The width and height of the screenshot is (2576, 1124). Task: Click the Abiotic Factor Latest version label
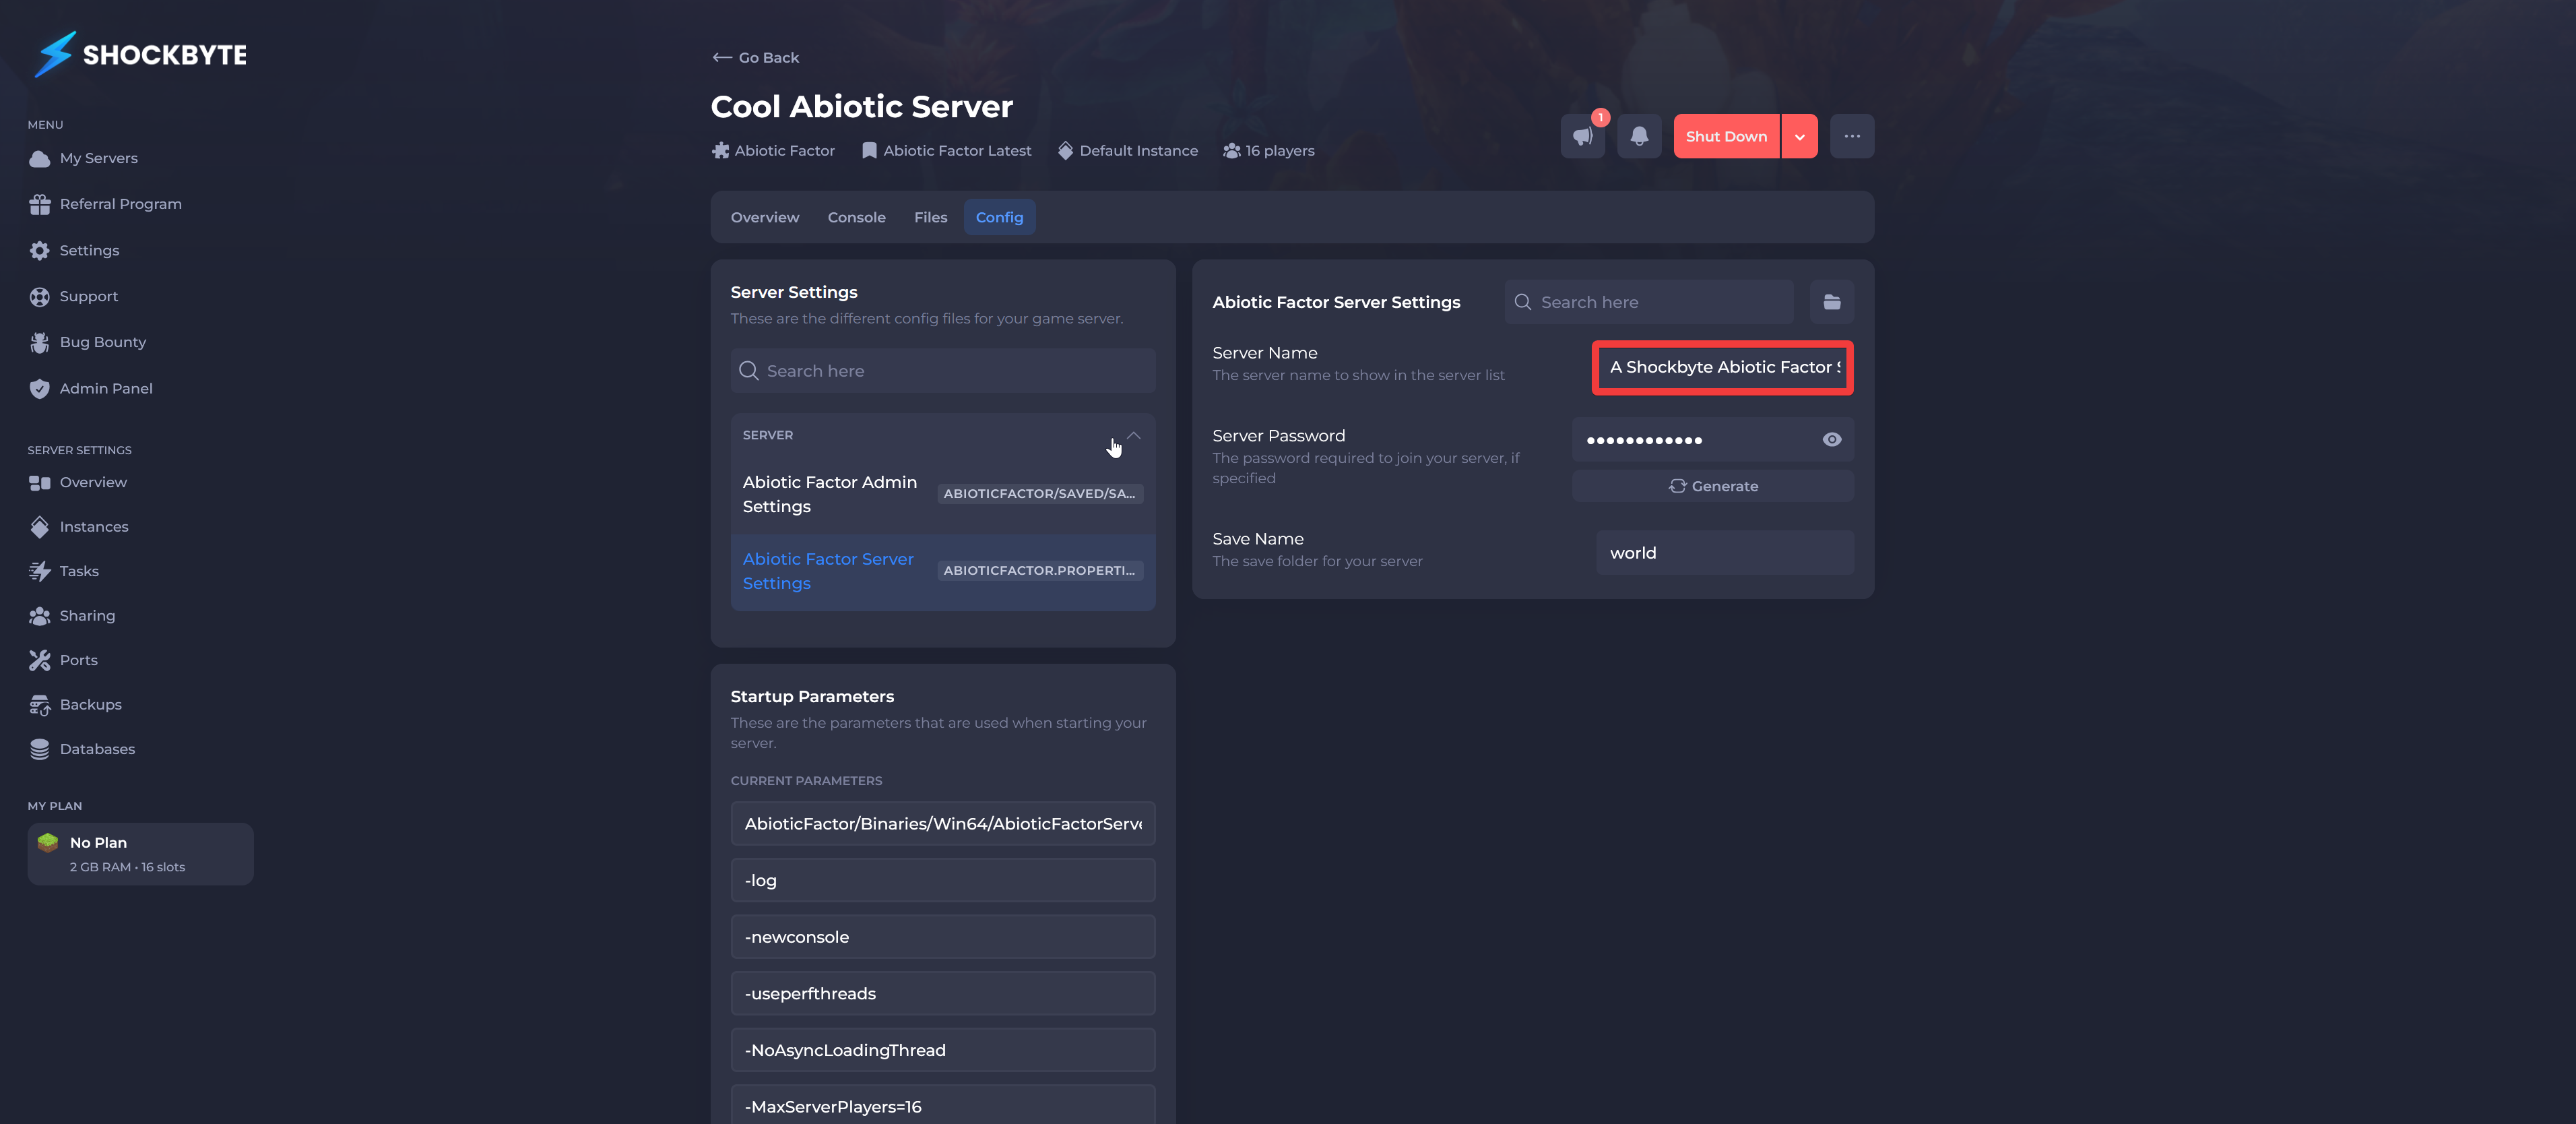[946, 151]
